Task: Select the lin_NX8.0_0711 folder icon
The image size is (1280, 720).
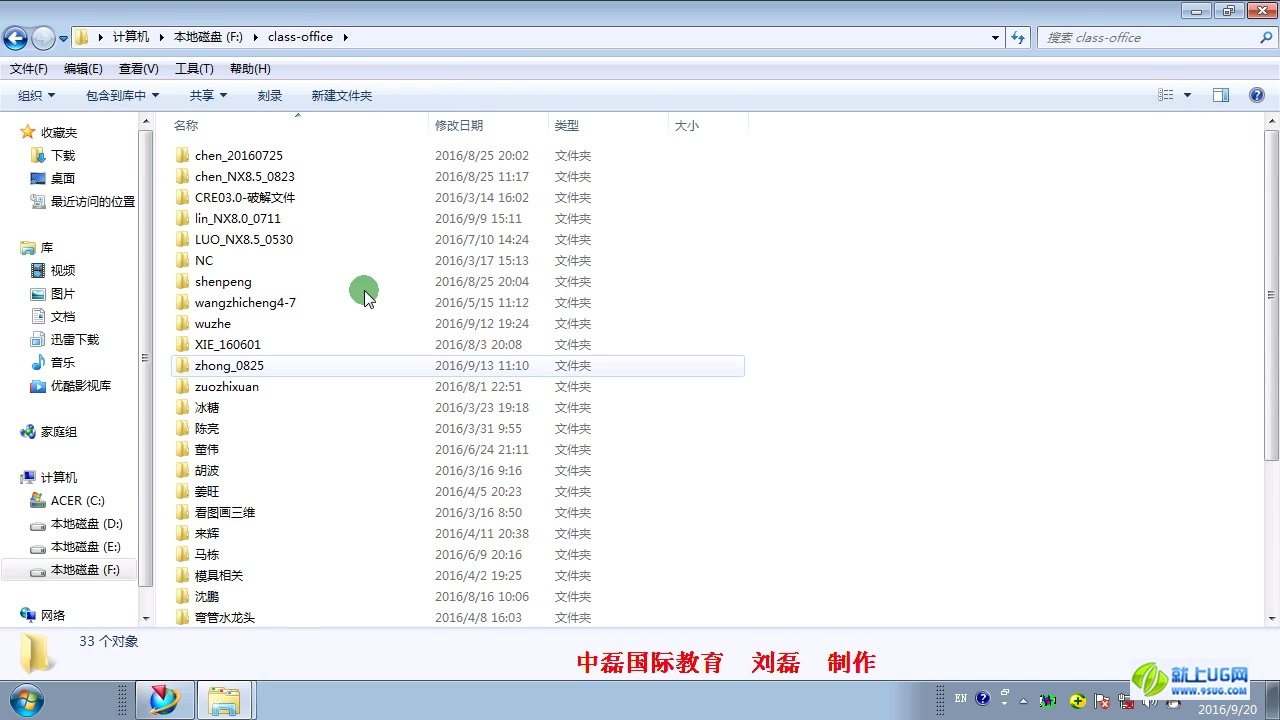Action: (182, 219)
